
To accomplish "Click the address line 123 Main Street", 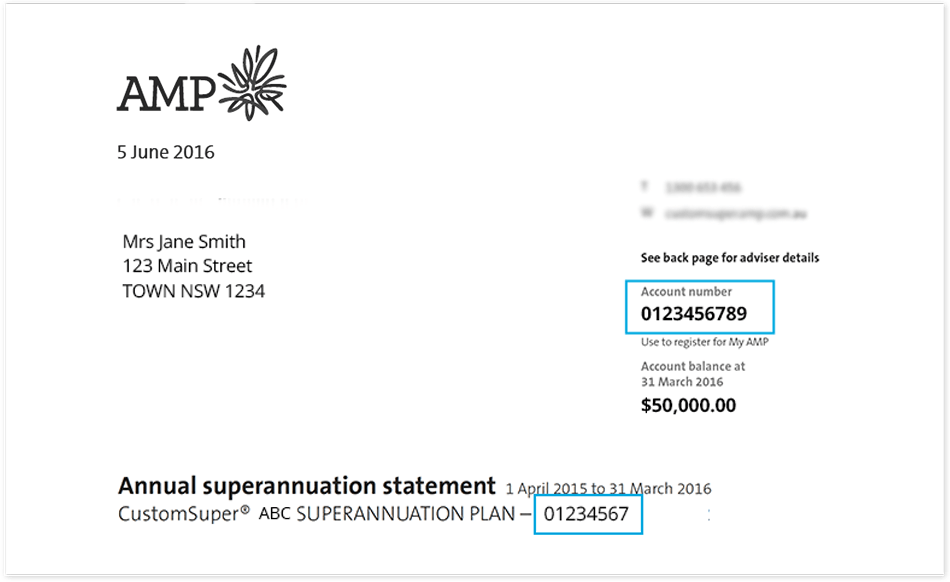I will tap(187, 266).
